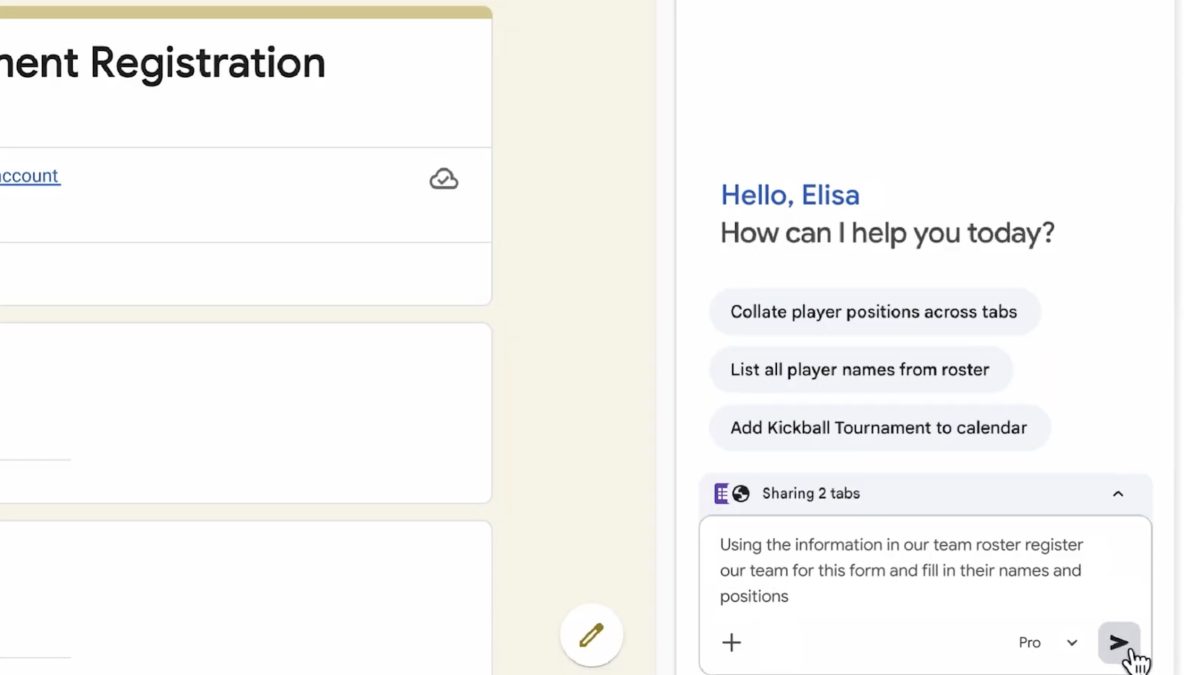Collapse the Sharing 2 tabs panel
The image size is (1200, 675).
point(1118,493)
